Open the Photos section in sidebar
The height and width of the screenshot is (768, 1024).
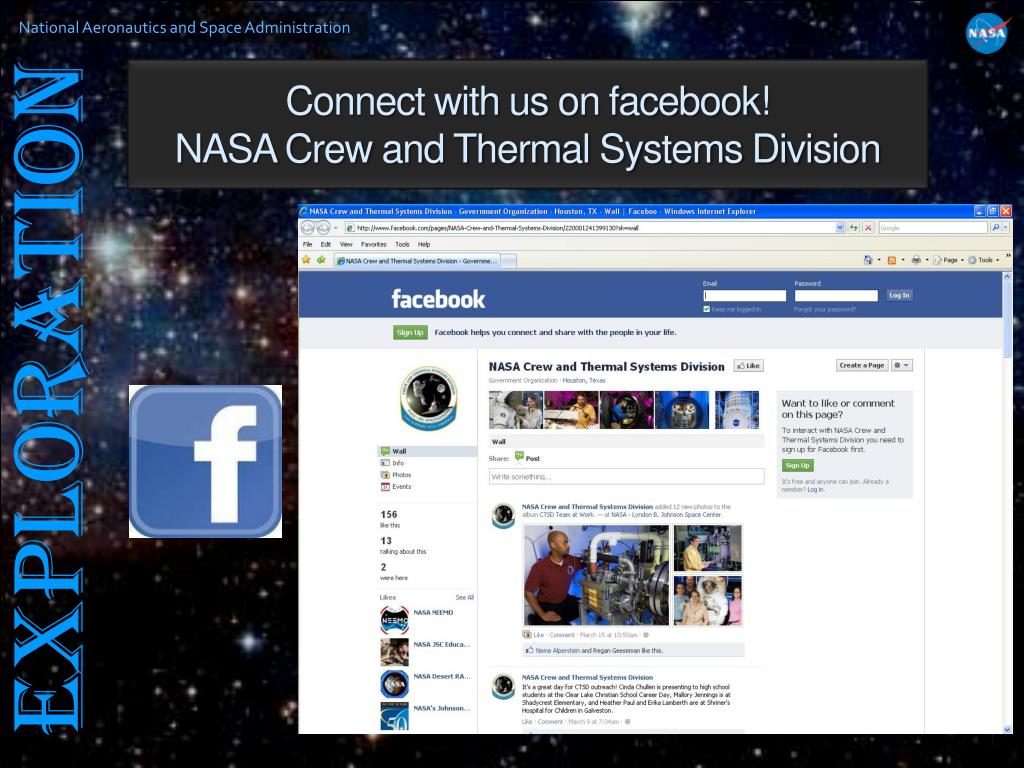[x=396, y=475]
